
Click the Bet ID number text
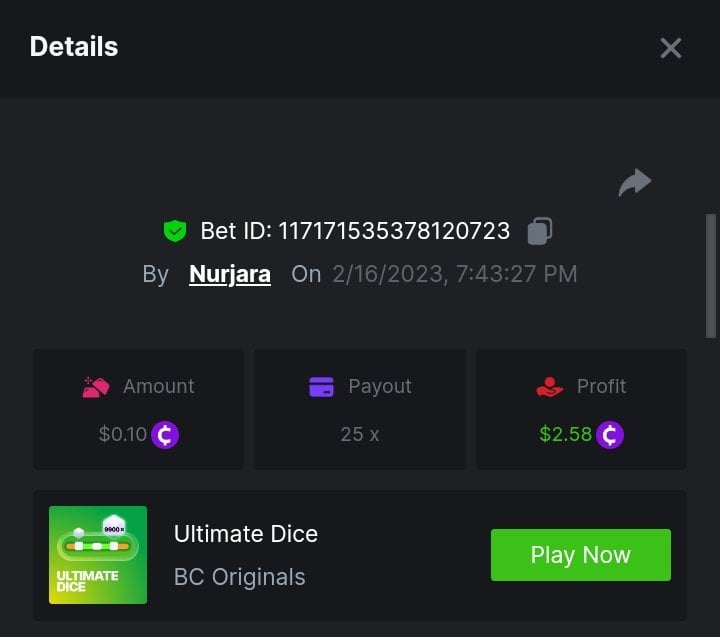click(x=394, y=231)
